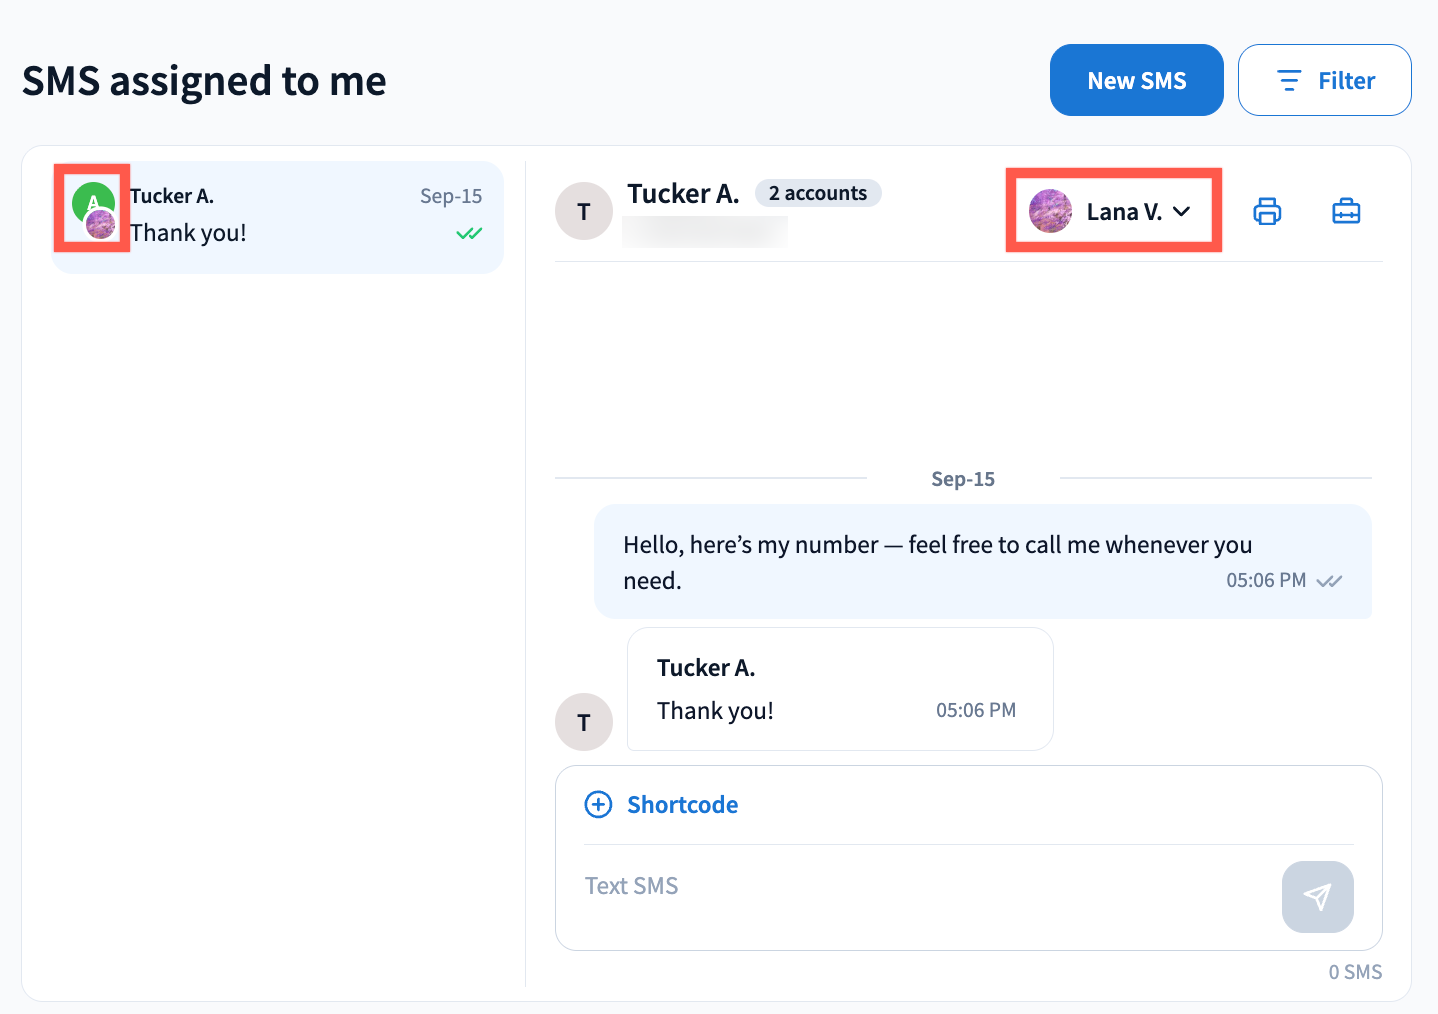Screen dimensions: 1438x1014
Task: Insert a Shortcode via the link
Action: tap(682, 805)
